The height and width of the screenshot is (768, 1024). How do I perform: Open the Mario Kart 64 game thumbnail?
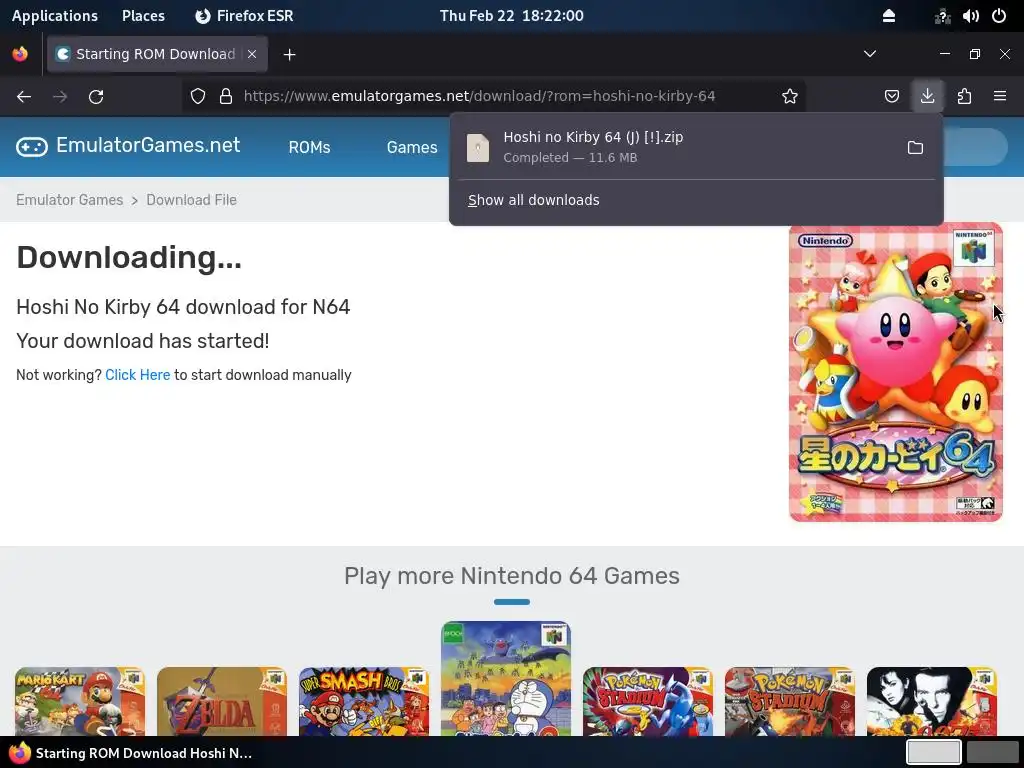(x=80, y=701)
